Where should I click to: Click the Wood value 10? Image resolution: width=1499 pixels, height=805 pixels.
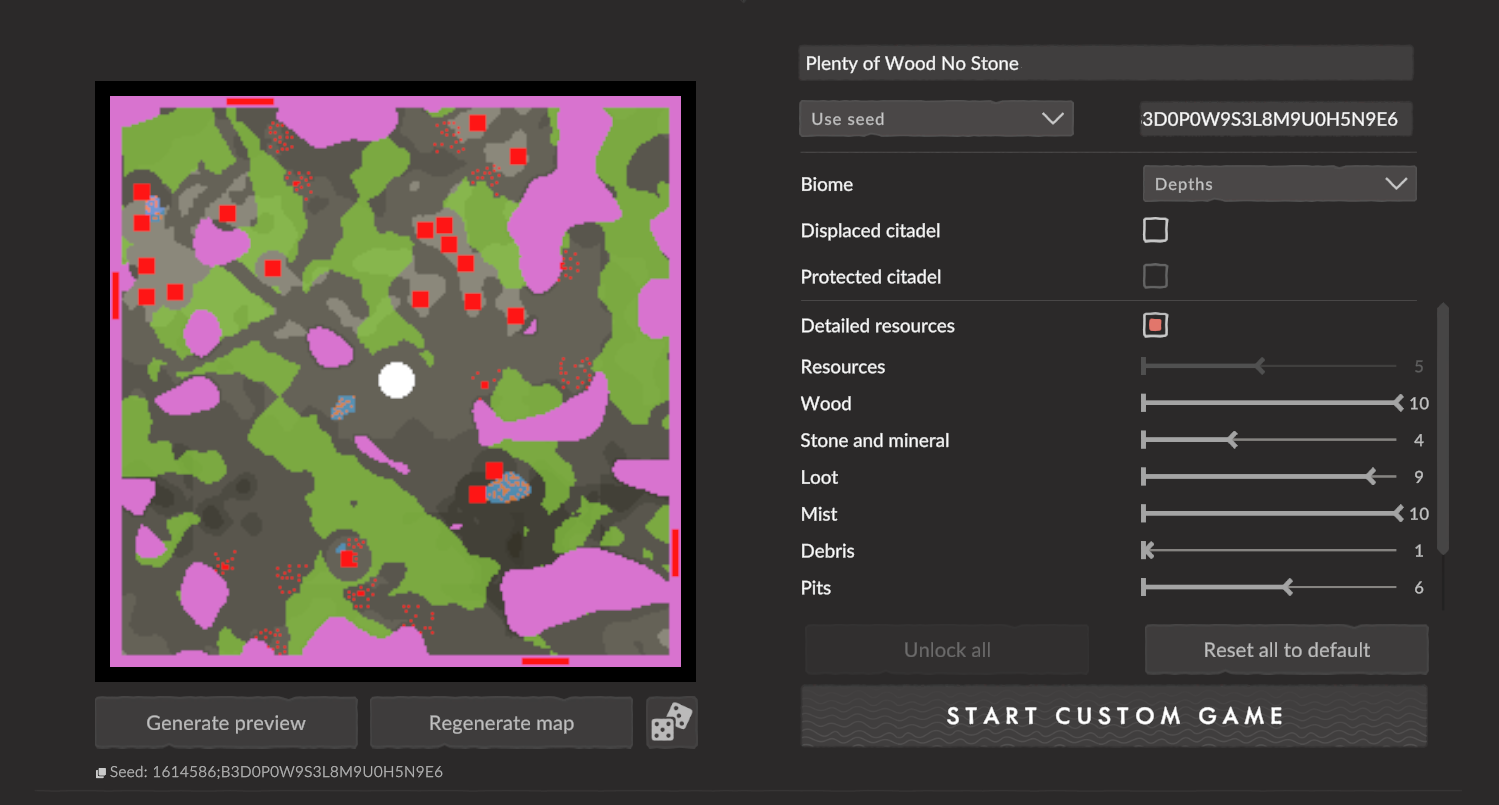(x=1419, y=404)
